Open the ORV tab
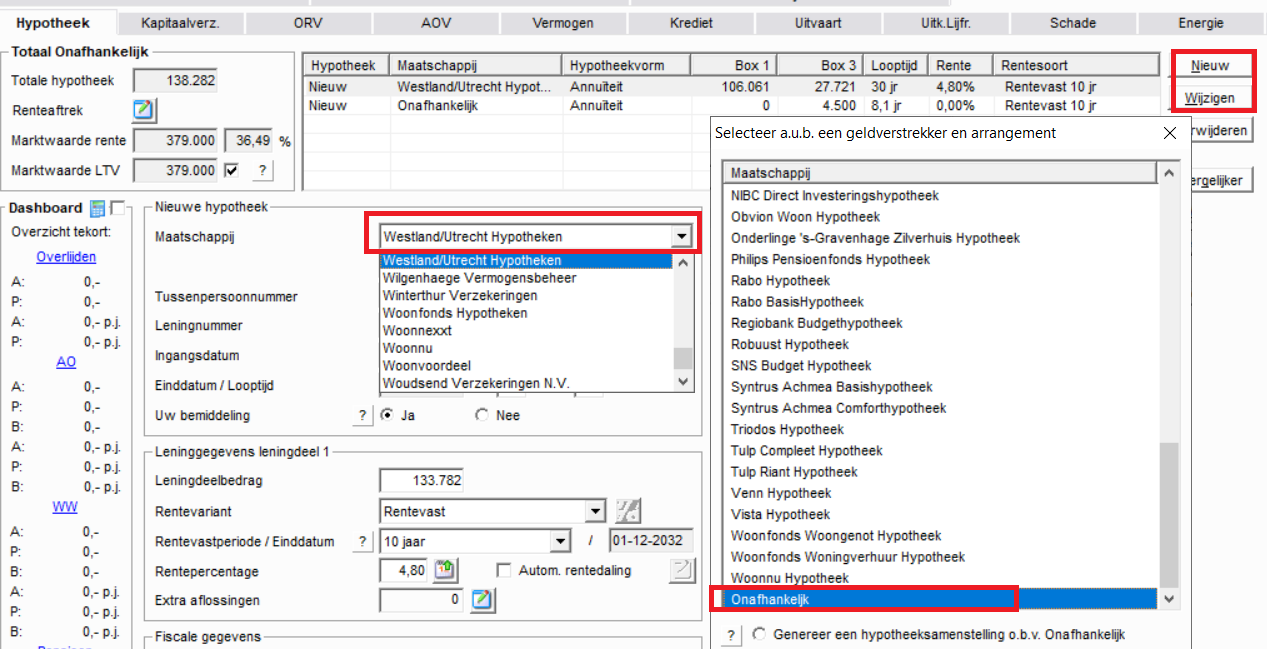 [309, 23]
